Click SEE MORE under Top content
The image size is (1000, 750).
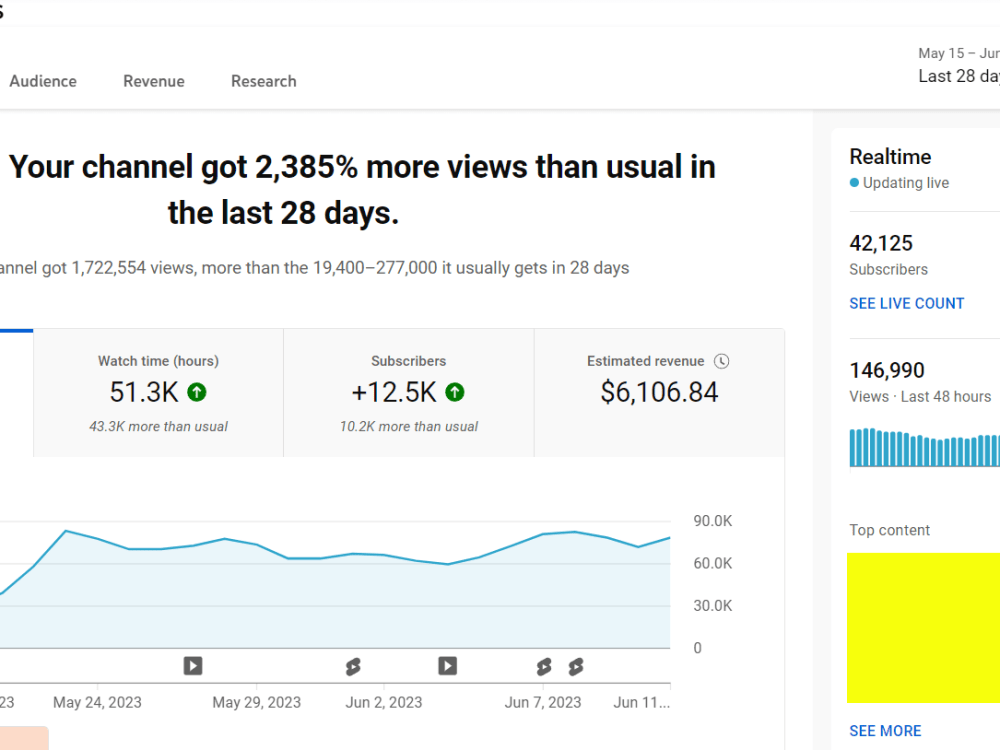[x=885, y=731]
